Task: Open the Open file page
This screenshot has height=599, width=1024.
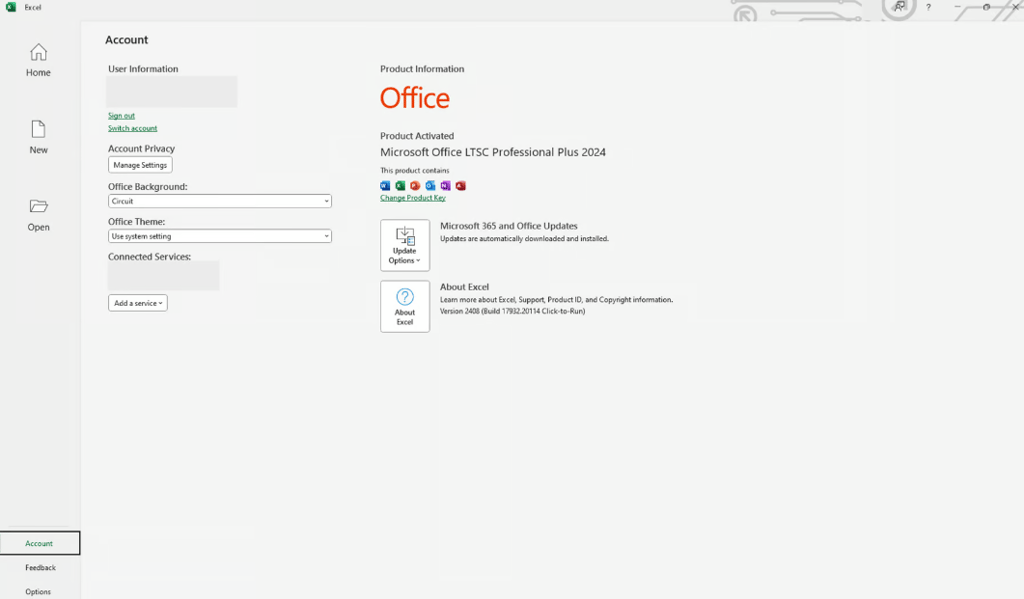Action: click(38, 215)
